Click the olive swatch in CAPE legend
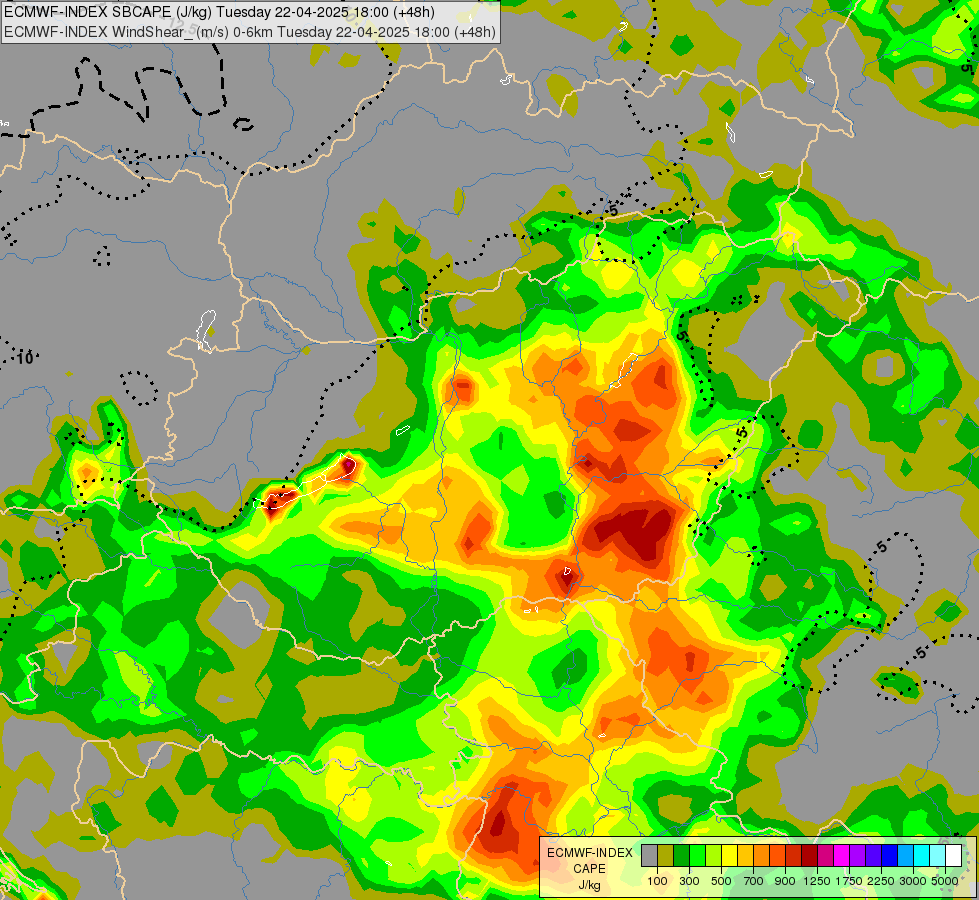 point(666,855)
